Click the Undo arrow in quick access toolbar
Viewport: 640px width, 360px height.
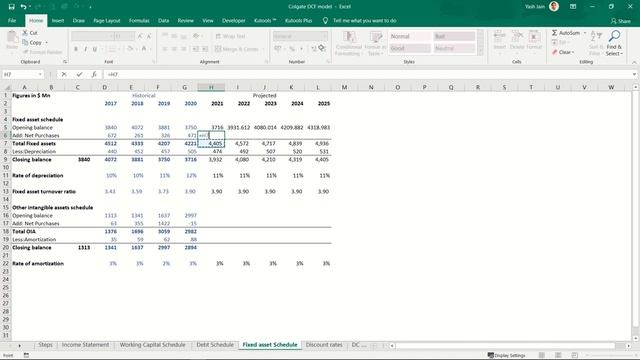24,7
